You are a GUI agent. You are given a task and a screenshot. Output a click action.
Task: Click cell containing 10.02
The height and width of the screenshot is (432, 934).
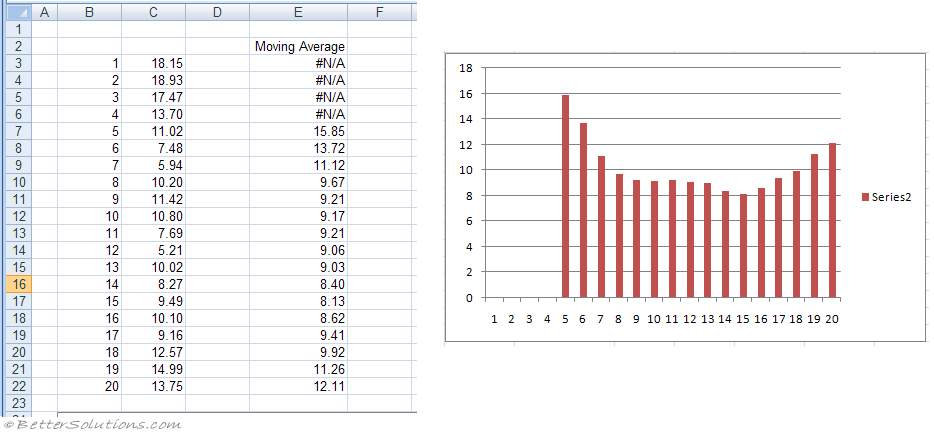[154, 267]
